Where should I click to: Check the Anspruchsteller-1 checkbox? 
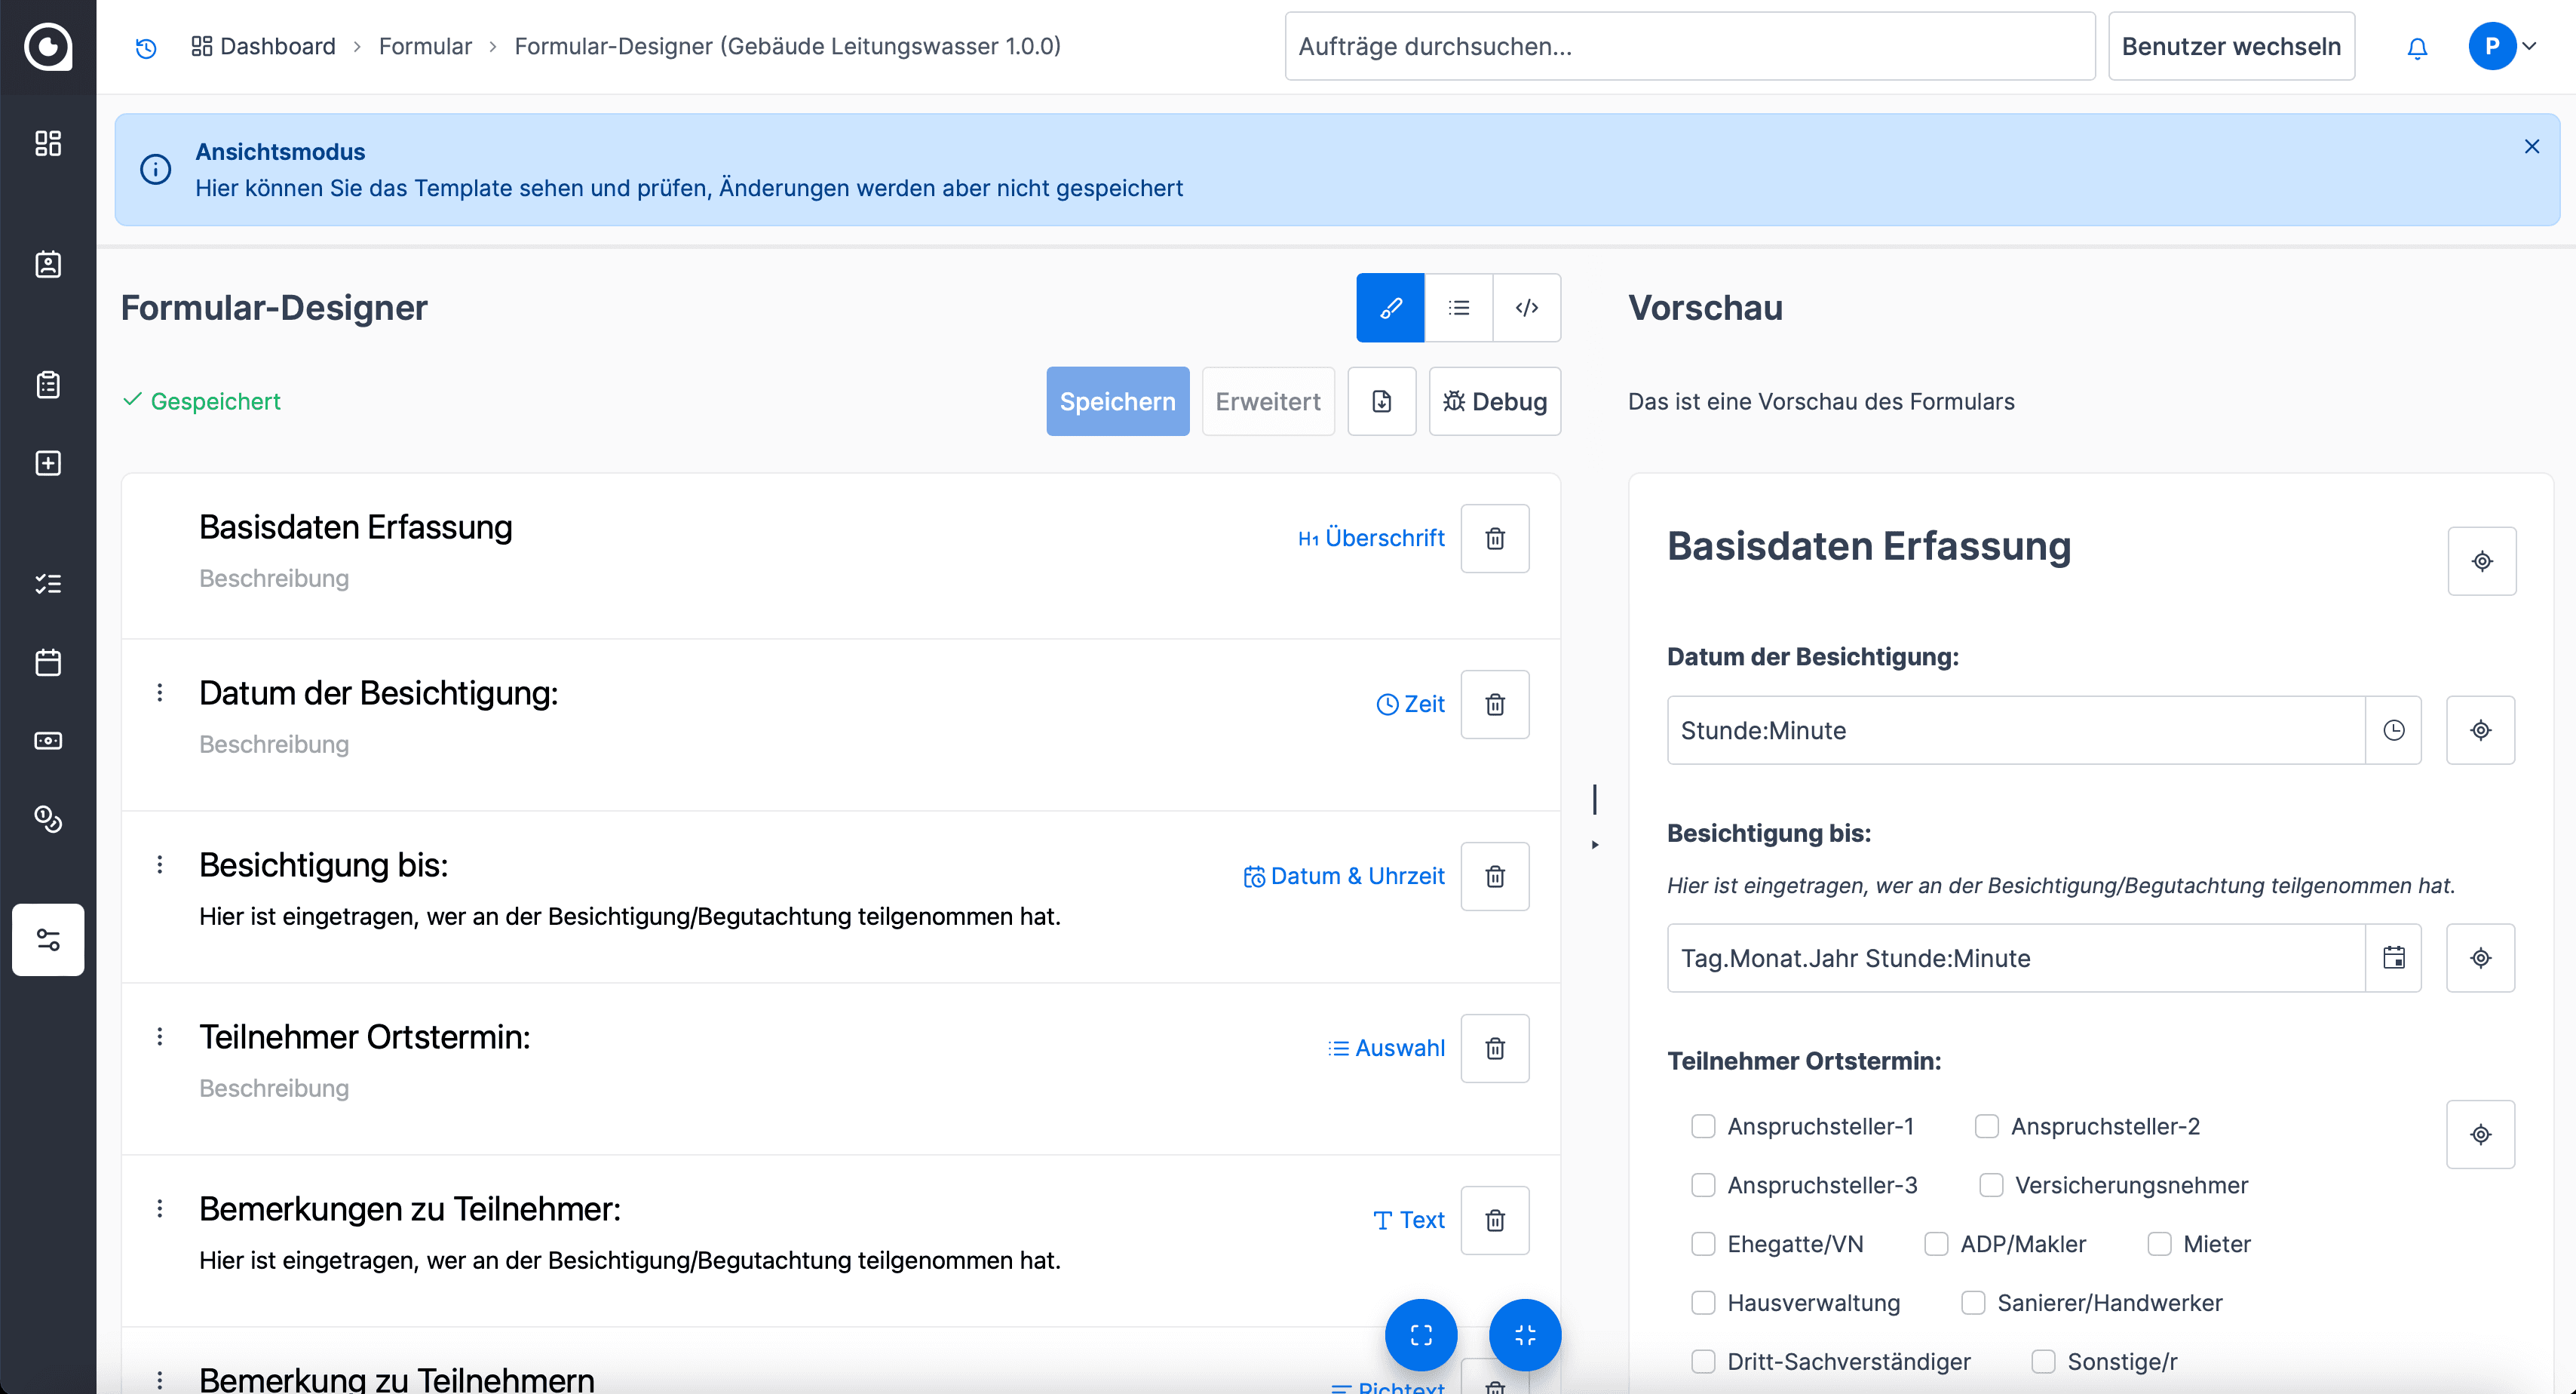point(1703,1126)
